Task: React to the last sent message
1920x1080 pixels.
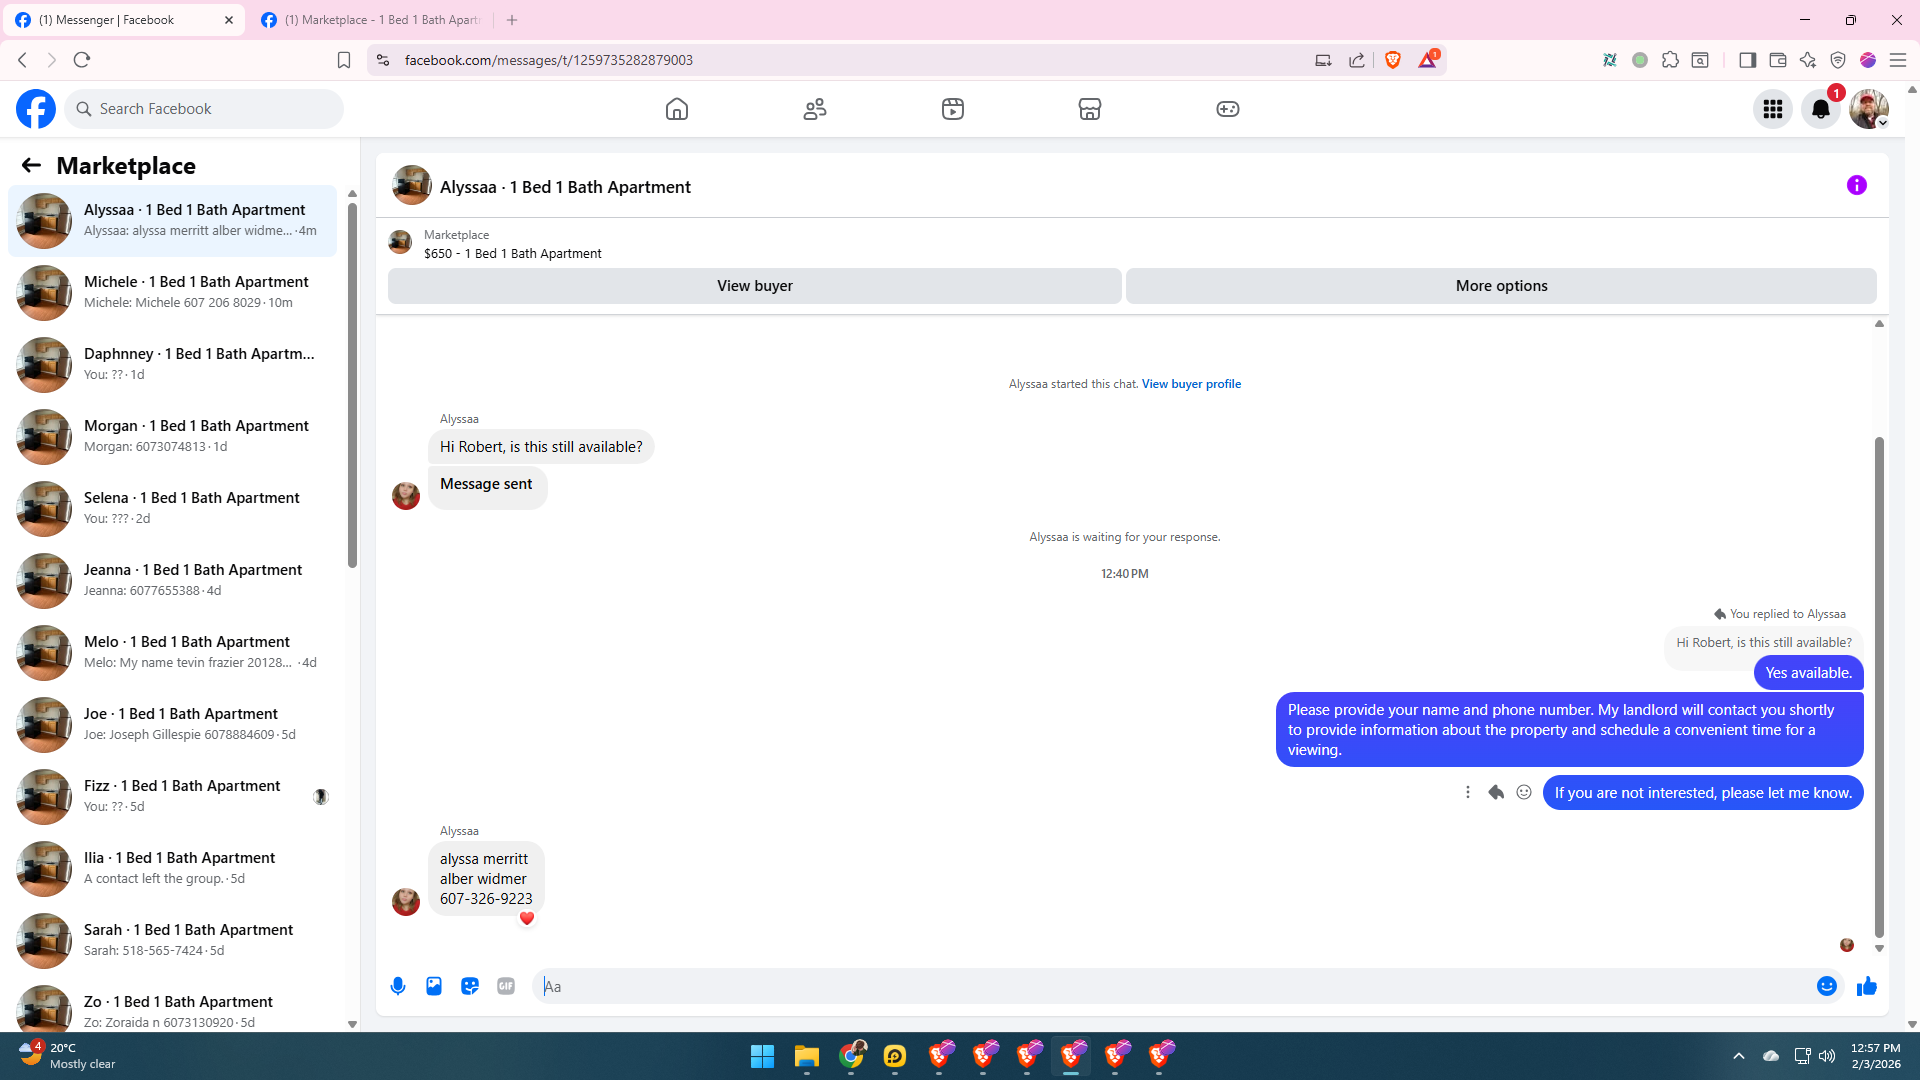Action: point(1524,792)
